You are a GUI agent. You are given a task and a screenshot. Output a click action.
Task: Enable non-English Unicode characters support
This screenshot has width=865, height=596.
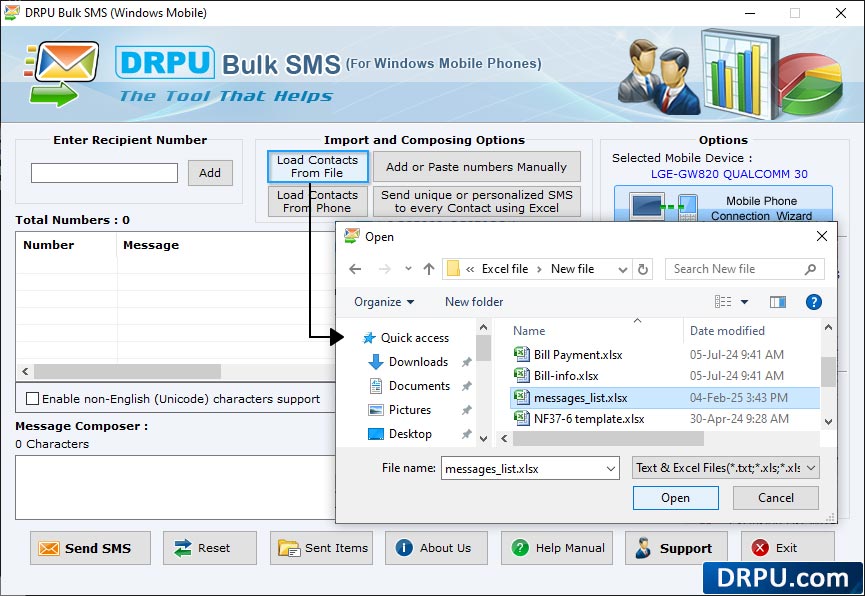point(33,398)
